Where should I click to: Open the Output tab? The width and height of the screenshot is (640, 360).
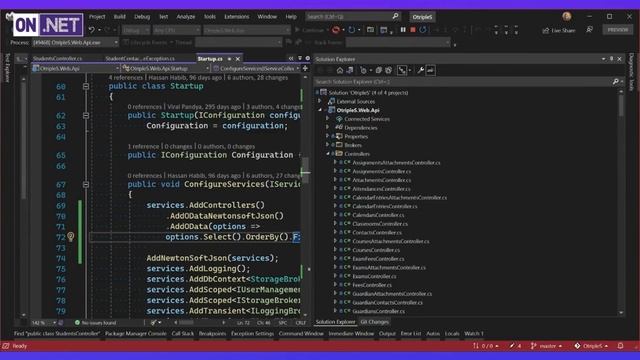click(x=387, y=333)
